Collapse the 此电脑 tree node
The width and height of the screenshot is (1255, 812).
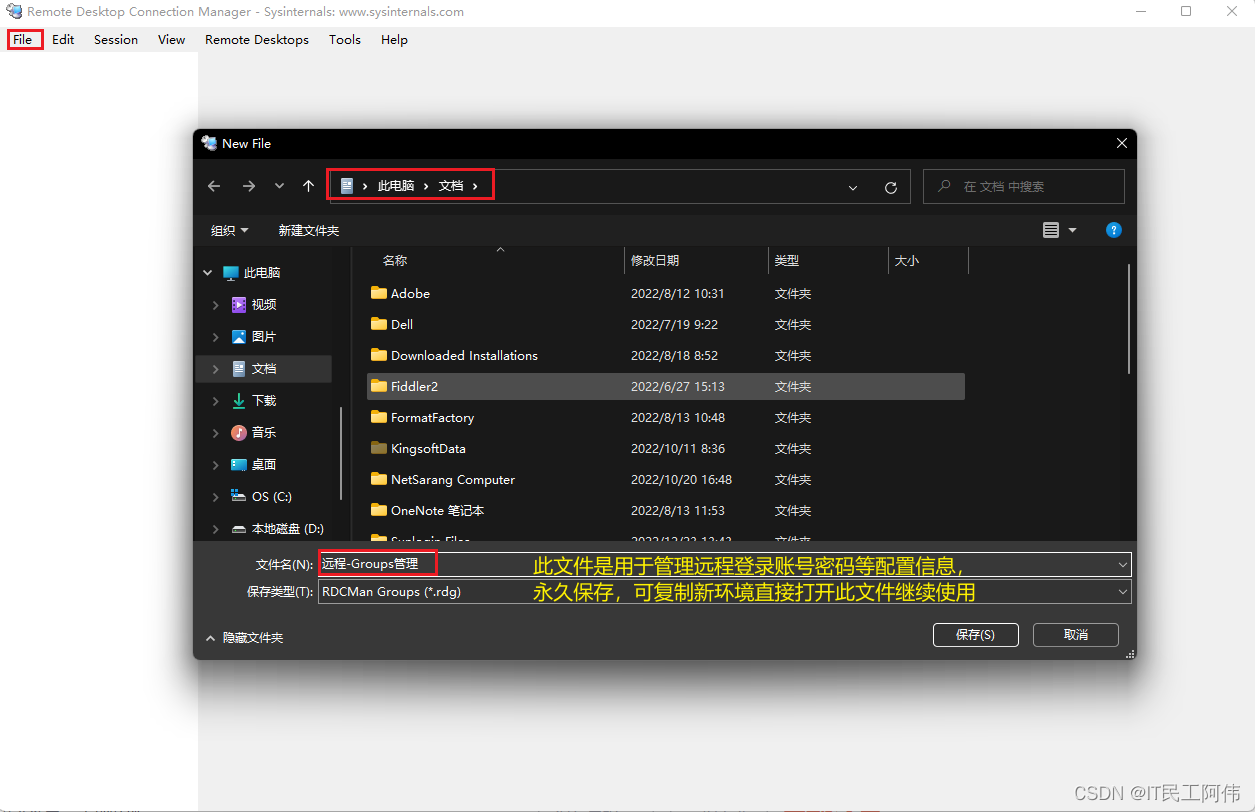tap(207, 272)
